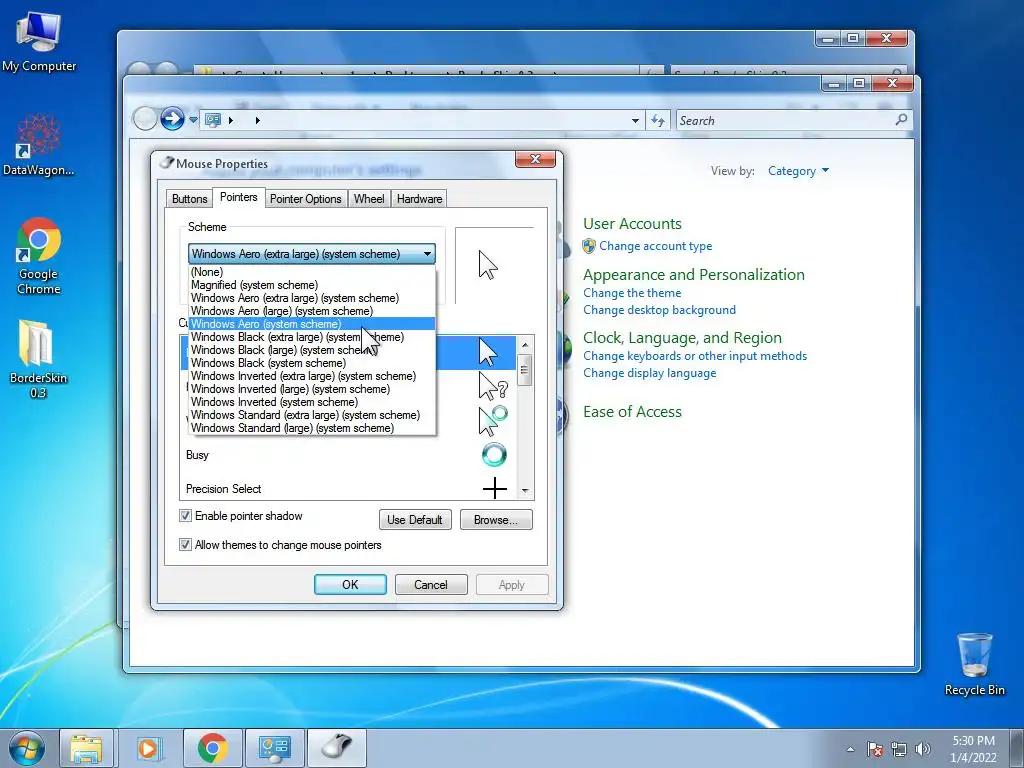1024x768 pixels.
Task: Open the Ease of Access category
Action: click(632, 412)
